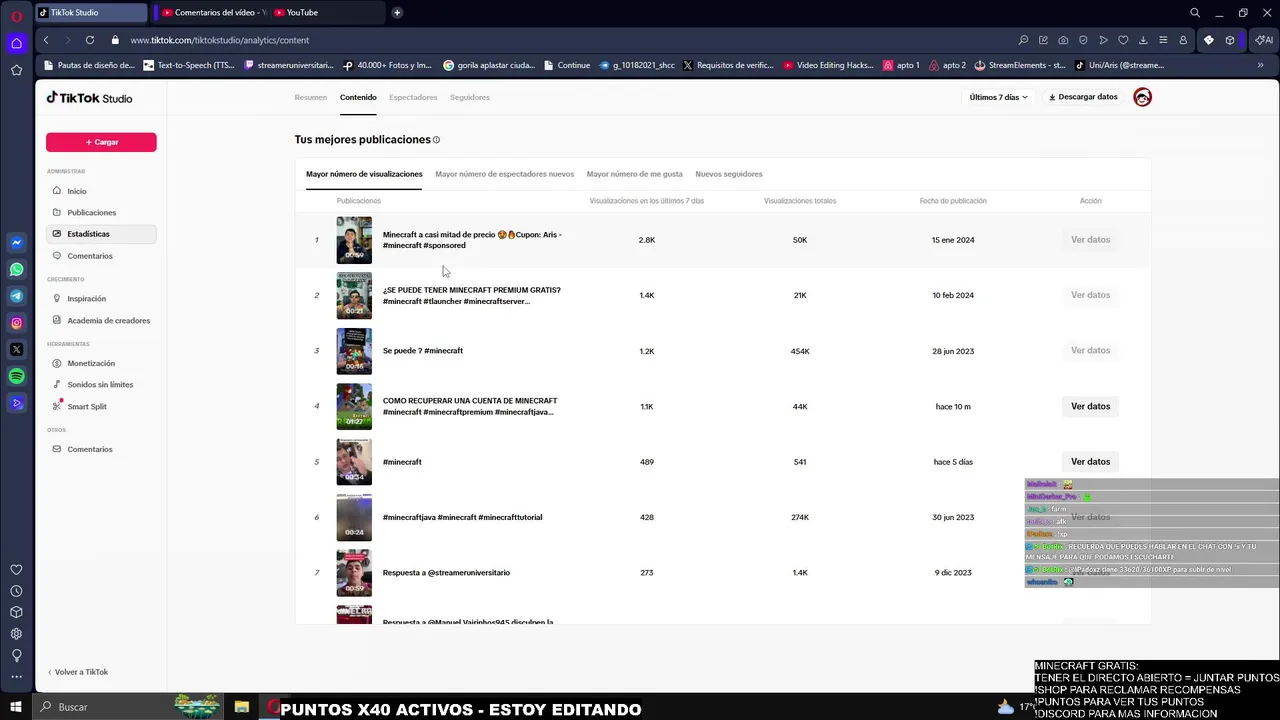
Task: Open Opera bookmarks star in sidebar
Action: point(16,70)
